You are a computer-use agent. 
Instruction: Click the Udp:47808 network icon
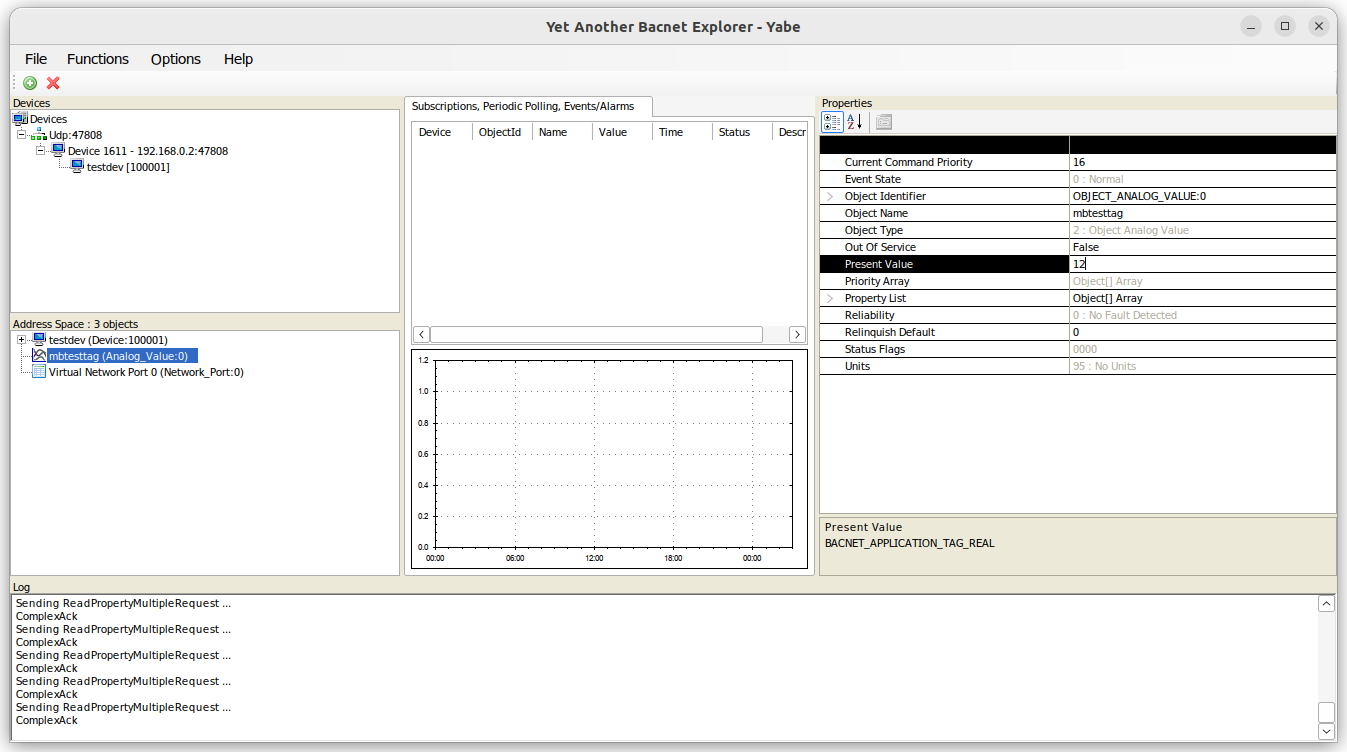click(40, 135)
